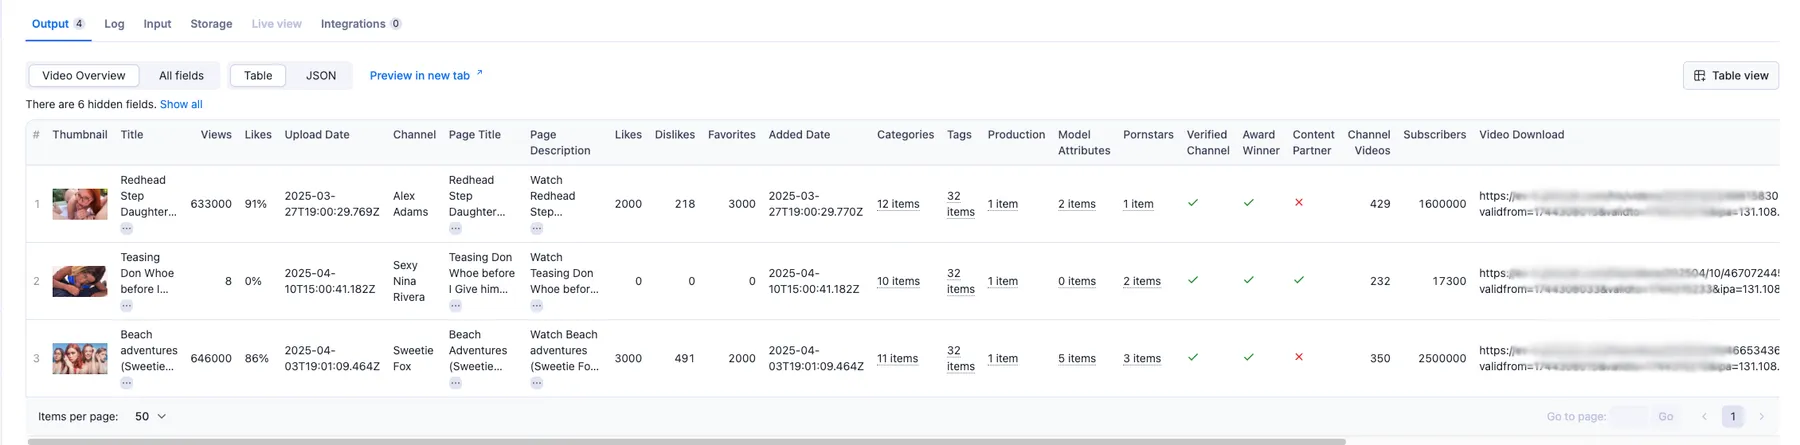The image size is (1800, 445).
Task: Go to the next page arrow
Action: click(1761, 417)
